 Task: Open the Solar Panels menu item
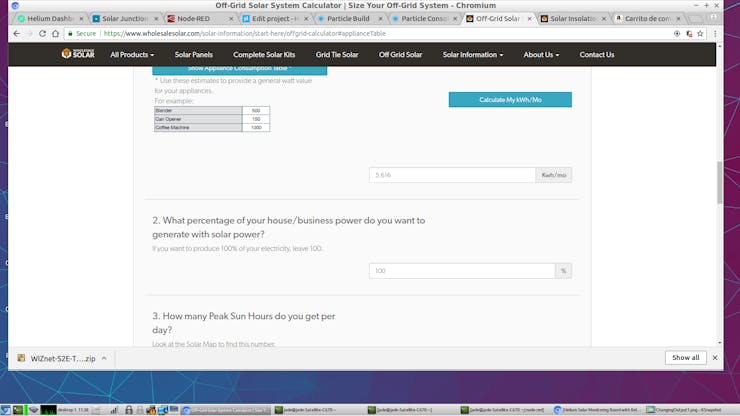[193, 55]
